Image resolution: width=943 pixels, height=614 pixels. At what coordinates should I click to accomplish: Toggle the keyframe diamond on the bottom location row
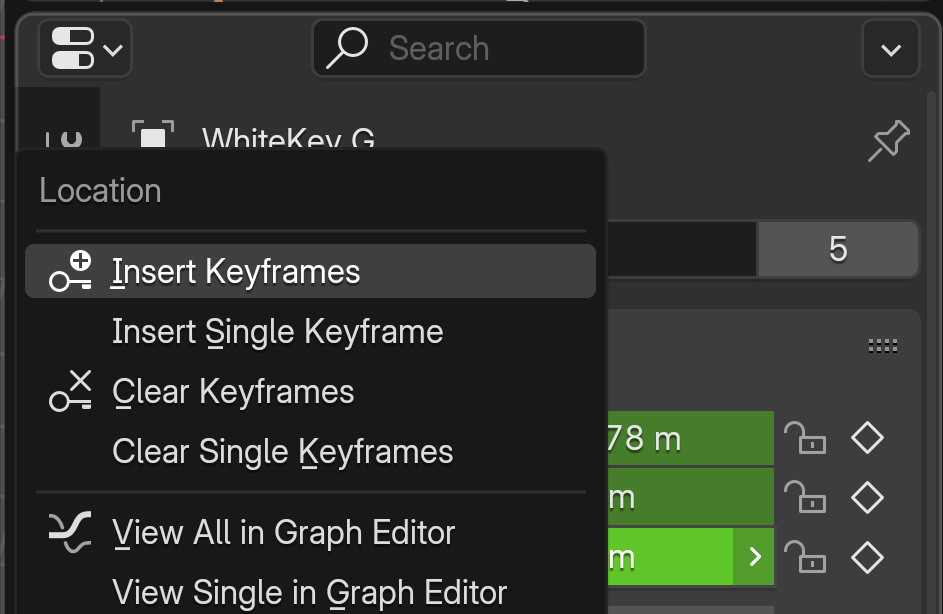pyautogui.click(x=867, y=557)
